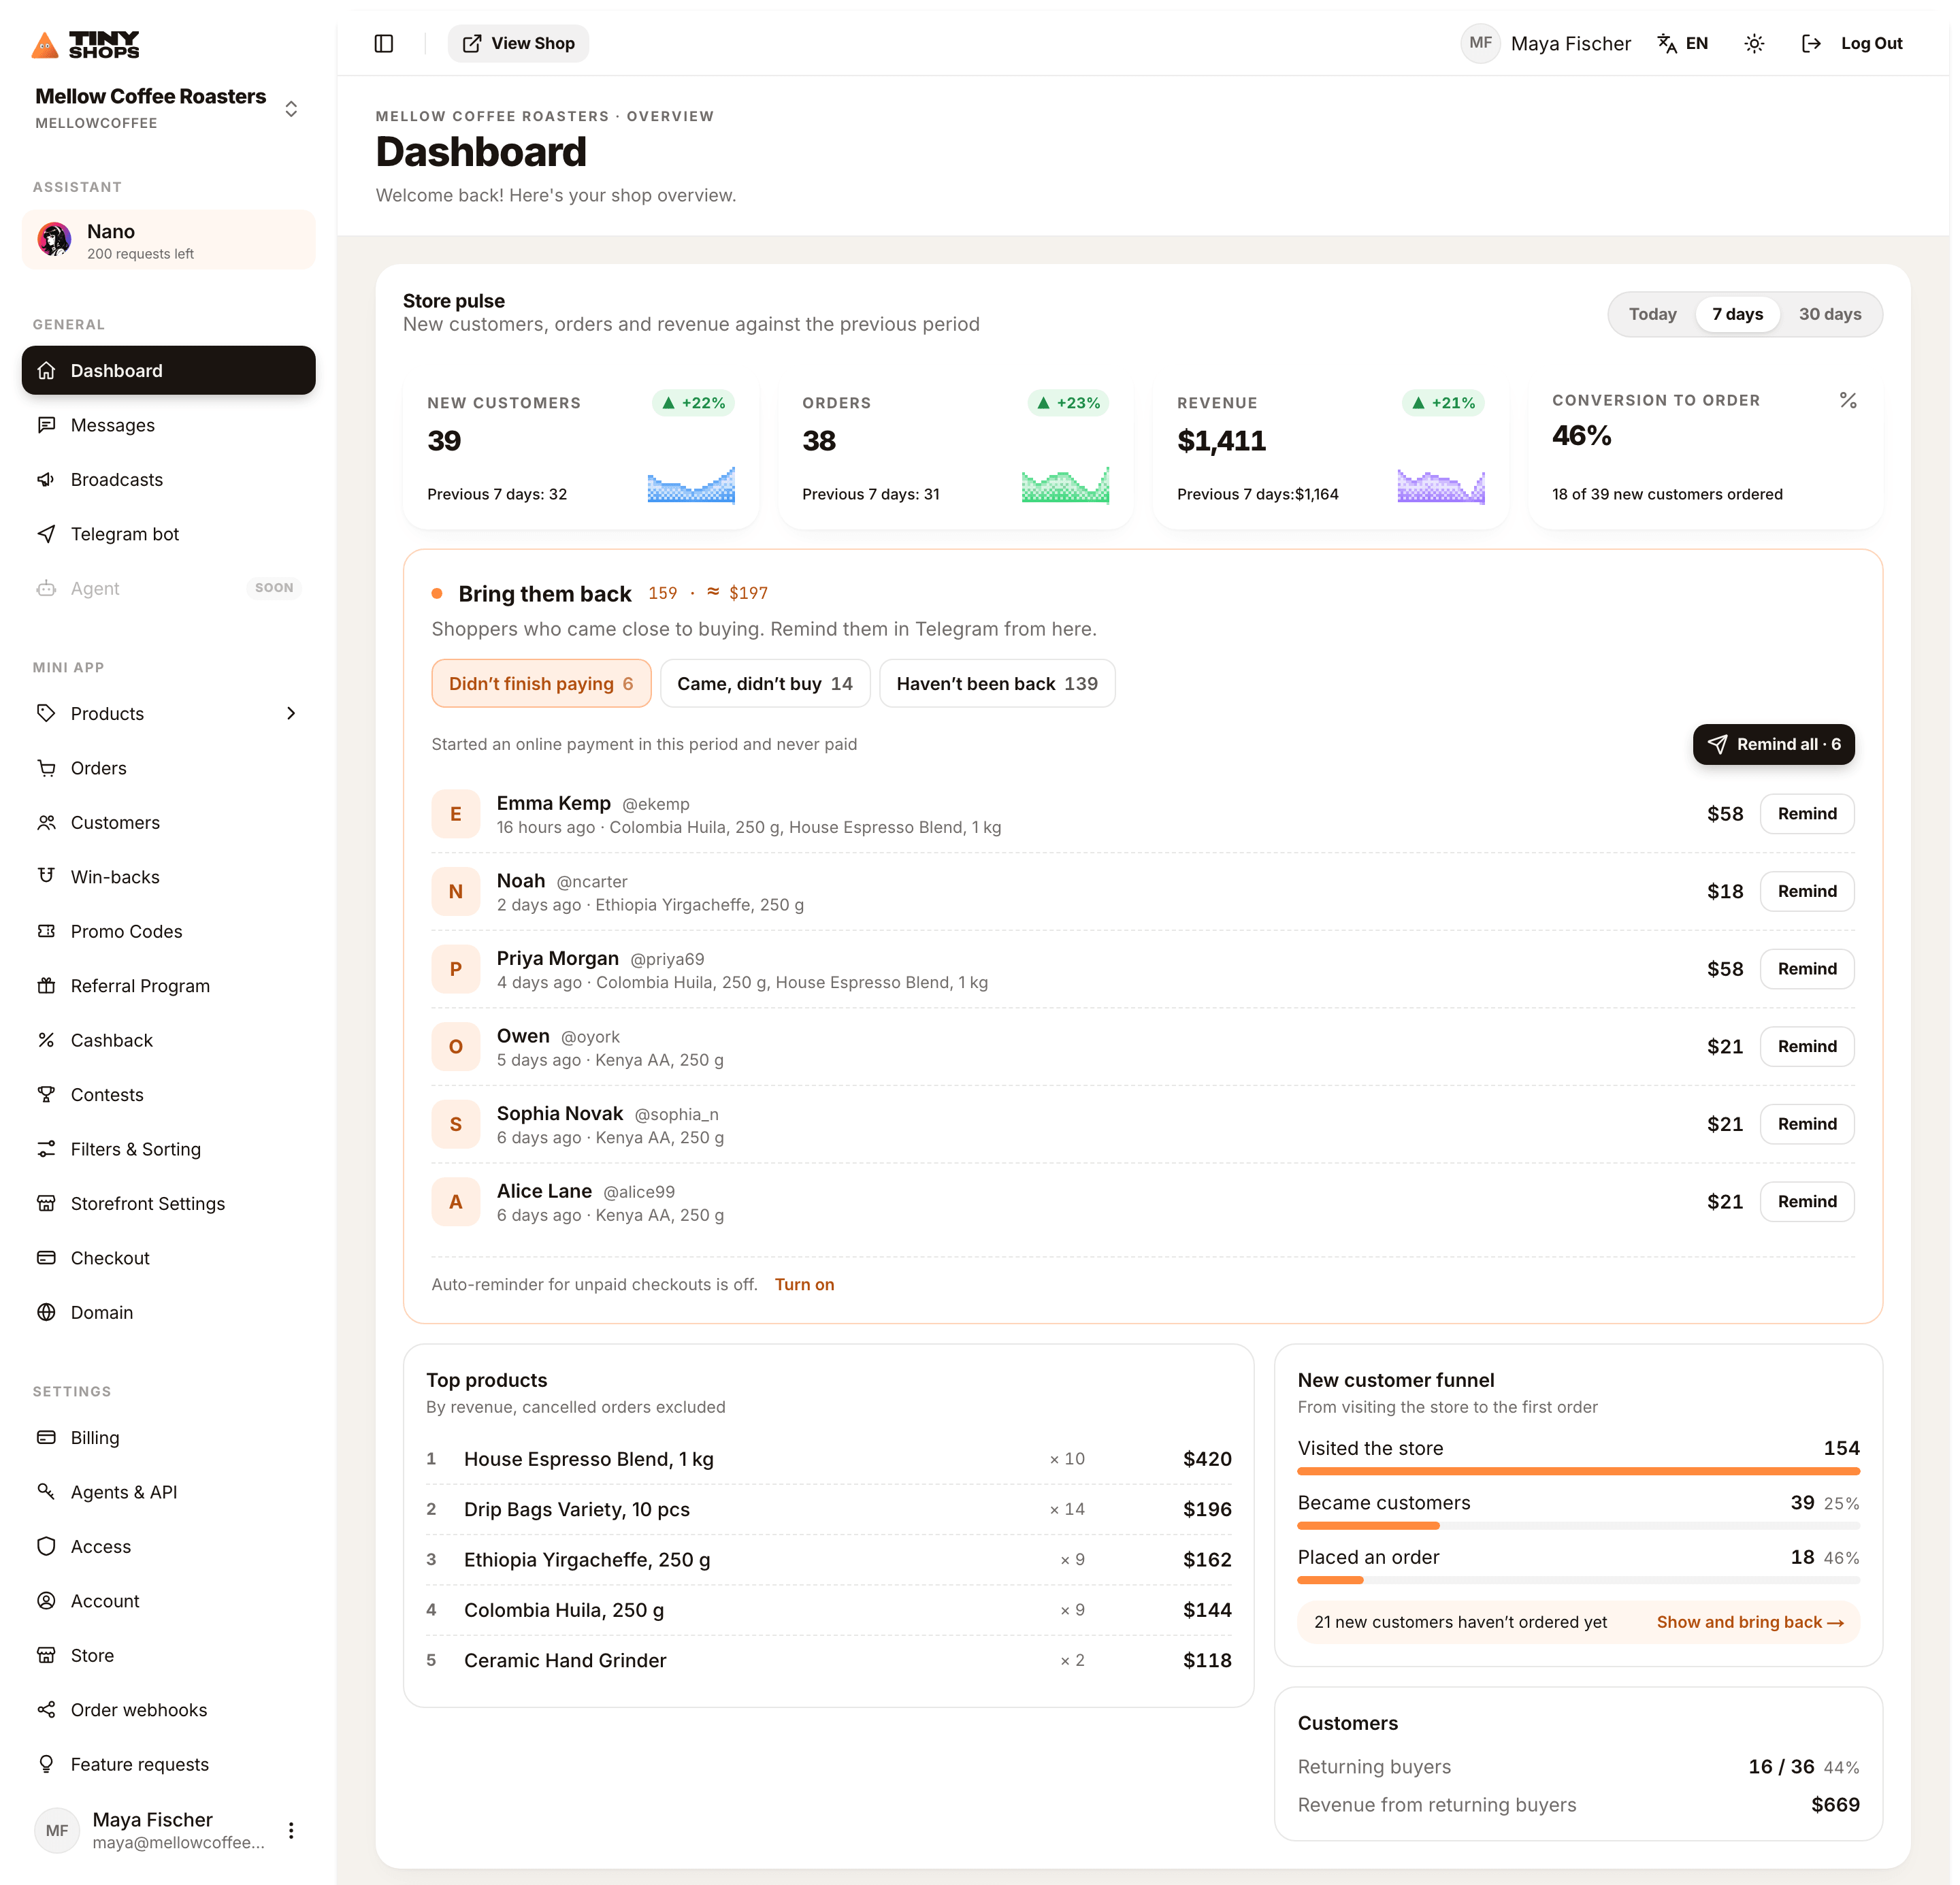Open Contests trophy item
The height and width of the screenshot is (1885, 1960).
[168, 1095]
